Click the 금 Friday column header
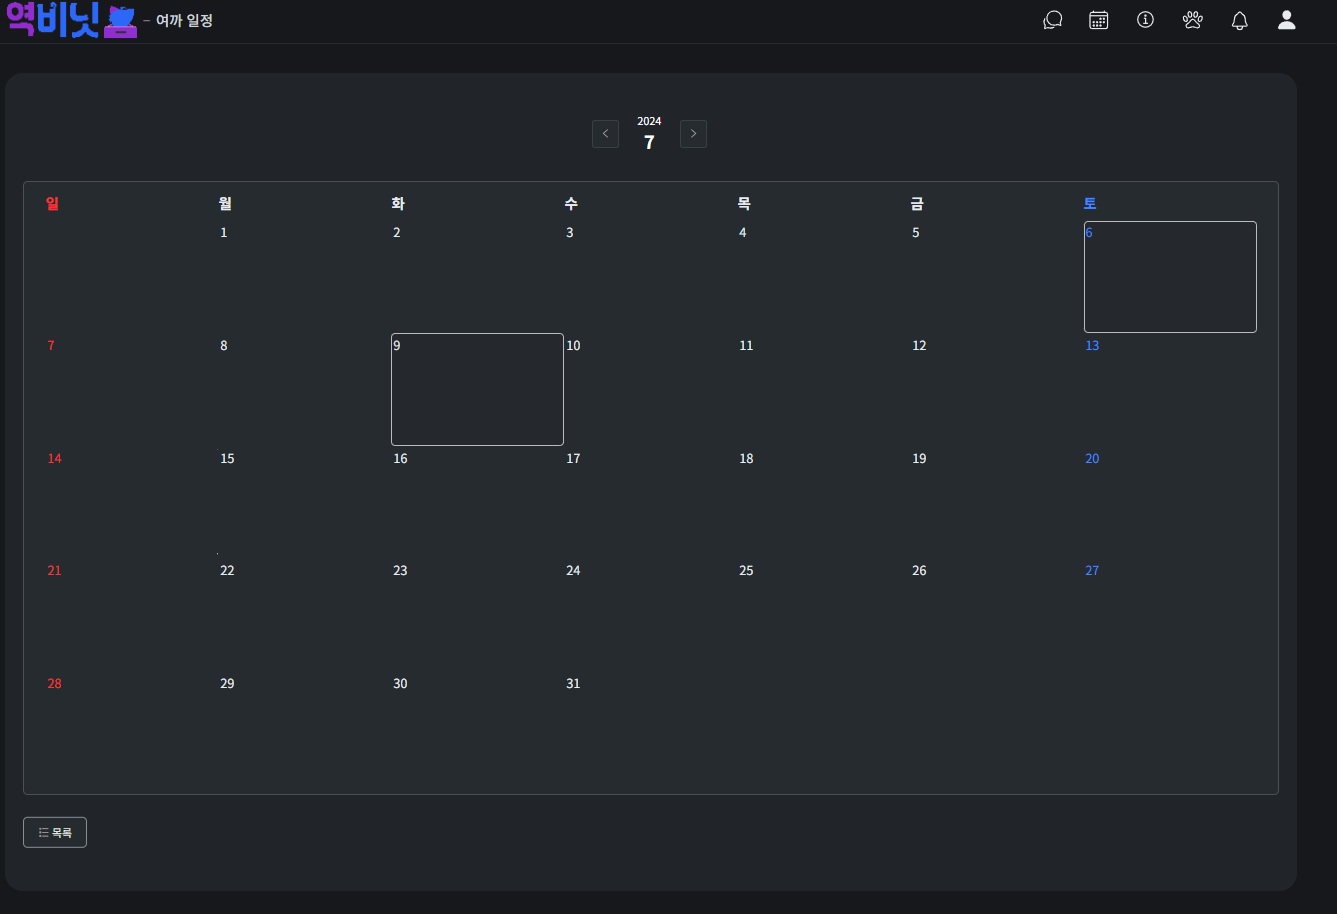The width and height of the screenshot is (1337, 914). click(917, 204)
